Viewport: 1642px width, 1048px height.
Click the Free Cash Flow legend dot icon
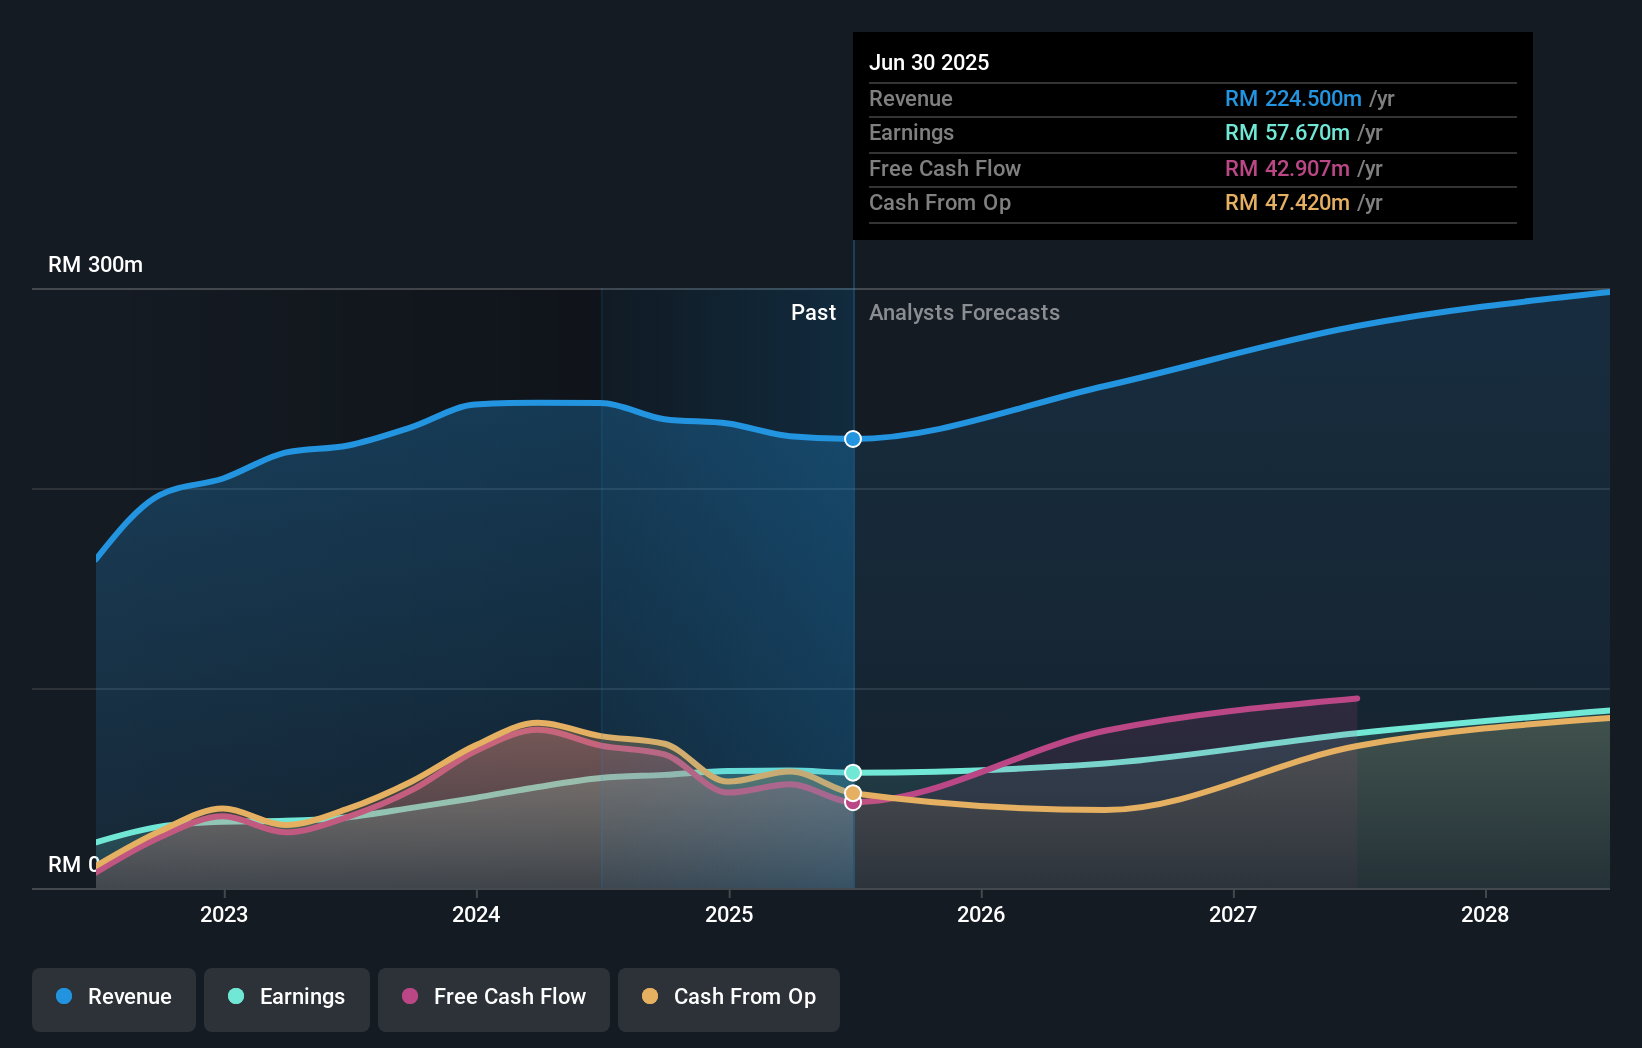pos(410,996)
